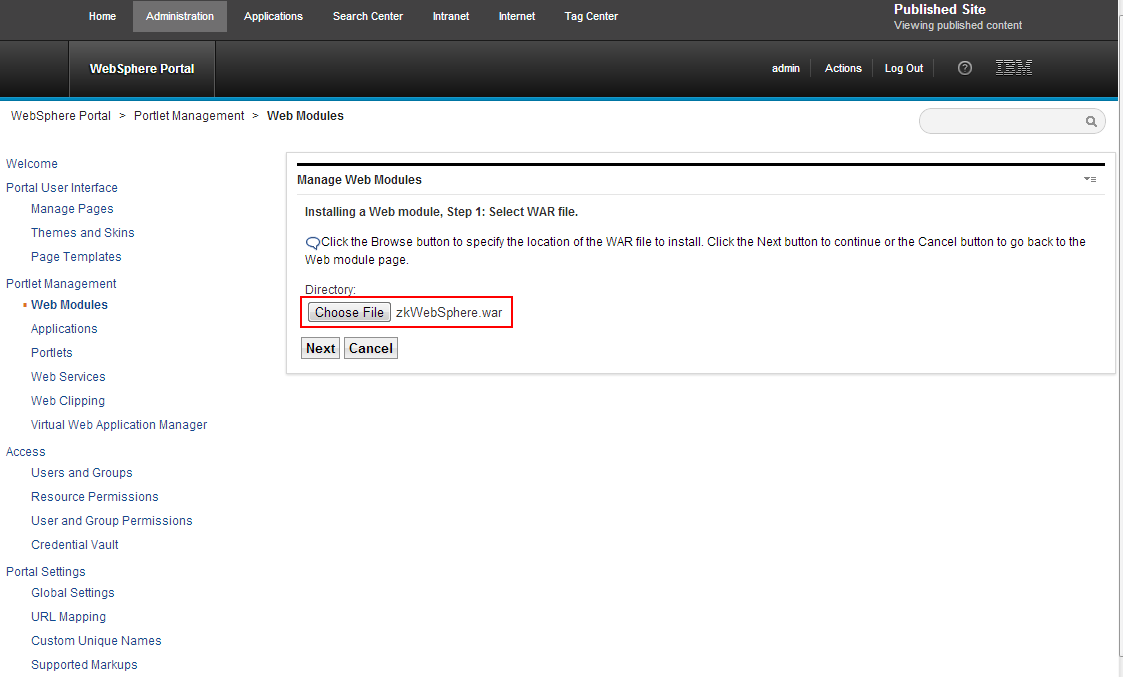Screen dimensions: 1123x677
Task: Open User and Group Permissions
Action: tap(112, 521)
